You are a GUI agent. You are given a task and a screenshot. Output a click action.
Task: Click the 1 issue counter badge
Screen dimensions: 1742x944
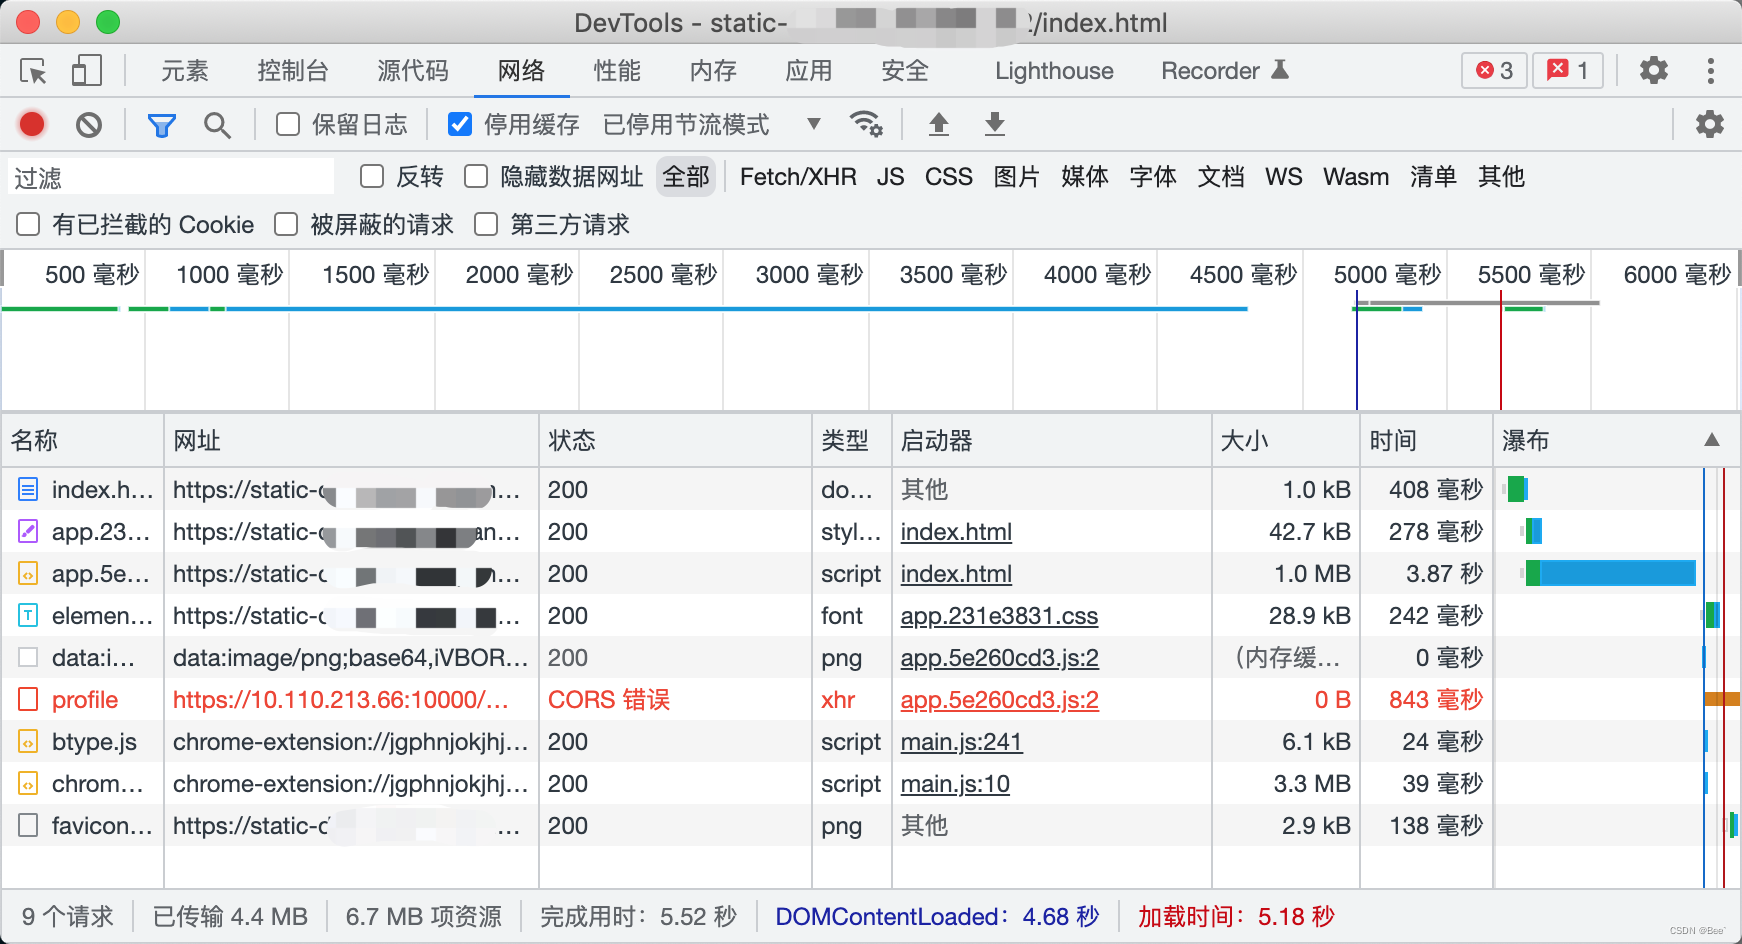pyautogui.click(x=1567, y=70)
